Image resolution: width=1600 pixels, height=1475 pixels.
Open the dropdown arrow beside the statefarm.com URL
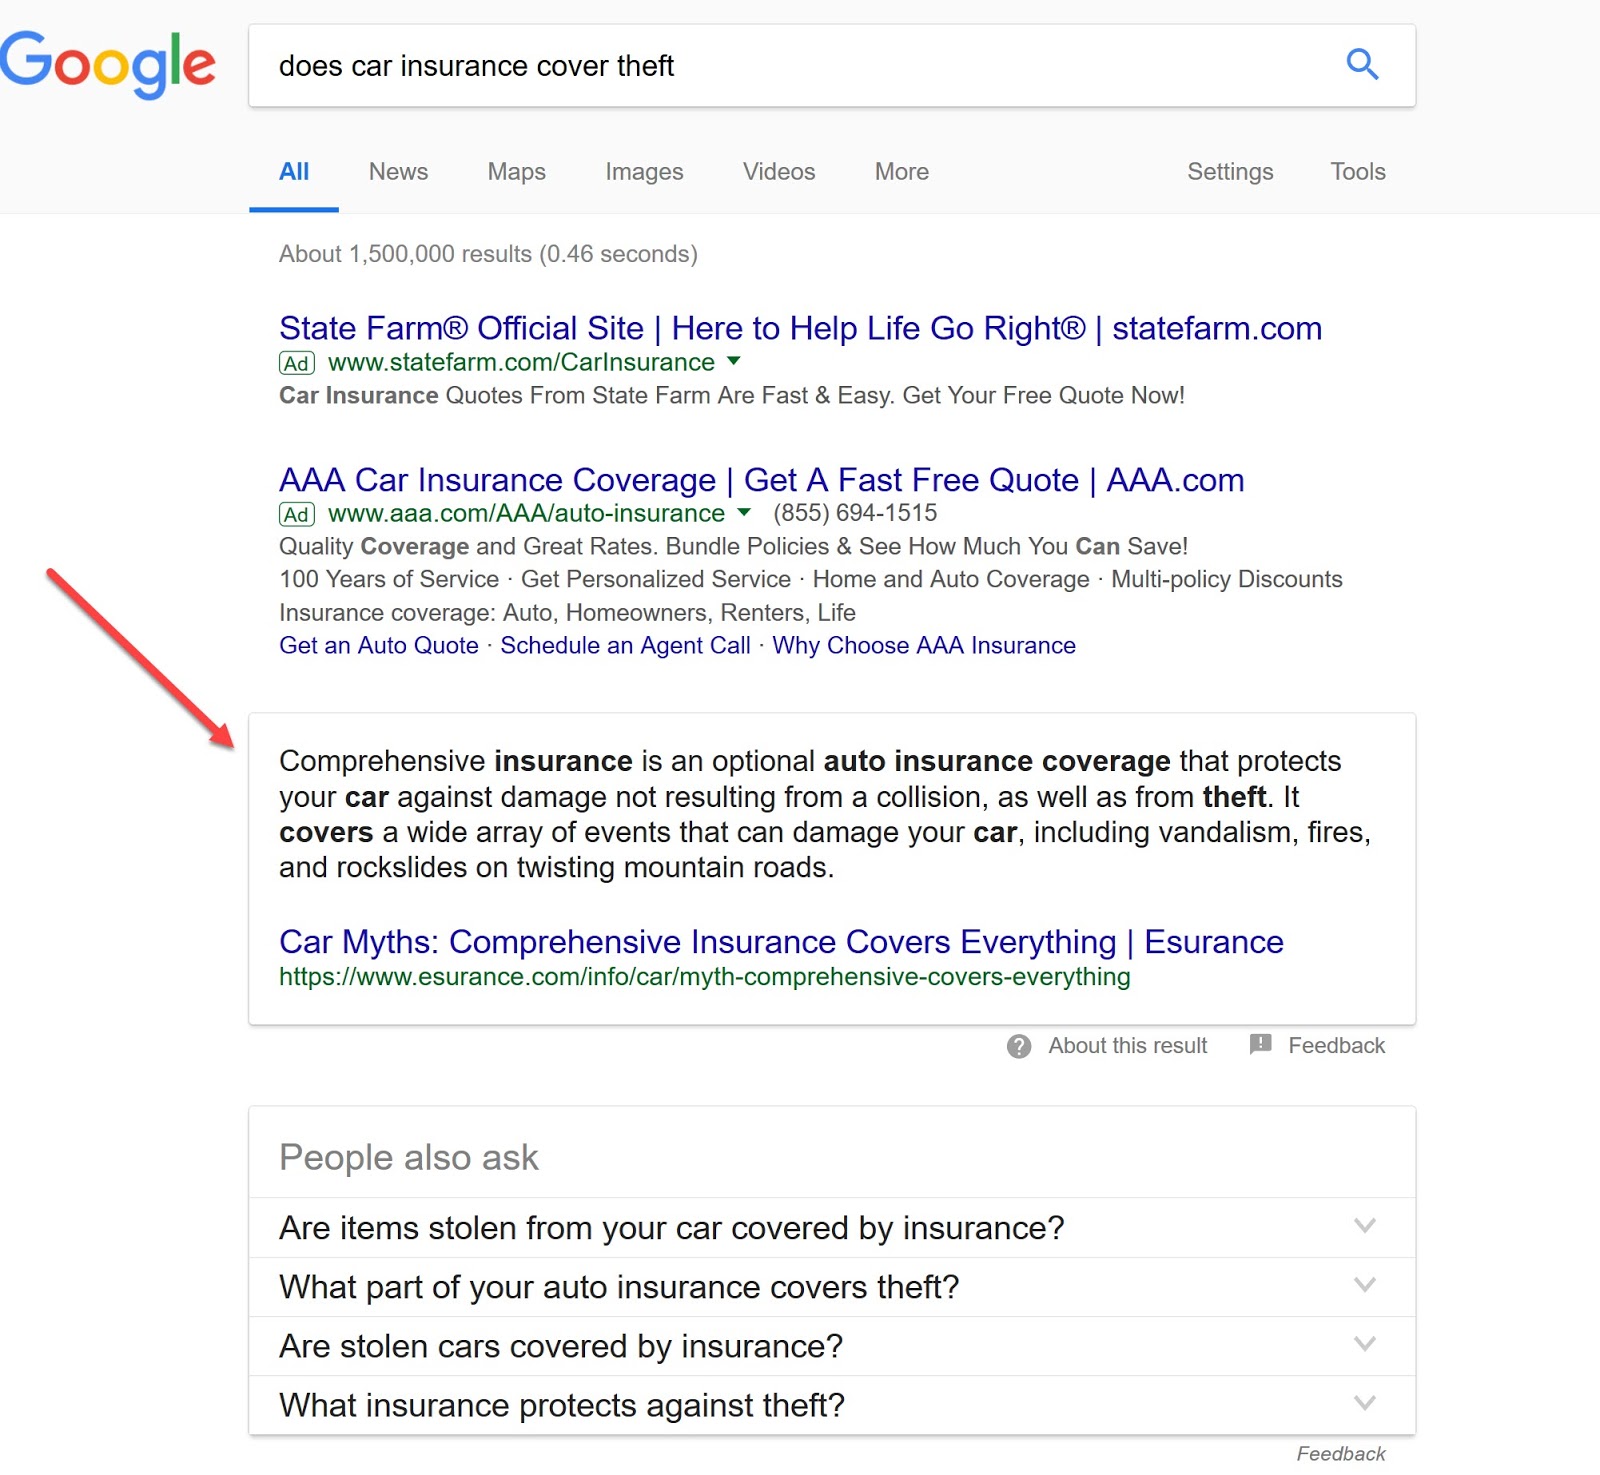tap(734, 361)
